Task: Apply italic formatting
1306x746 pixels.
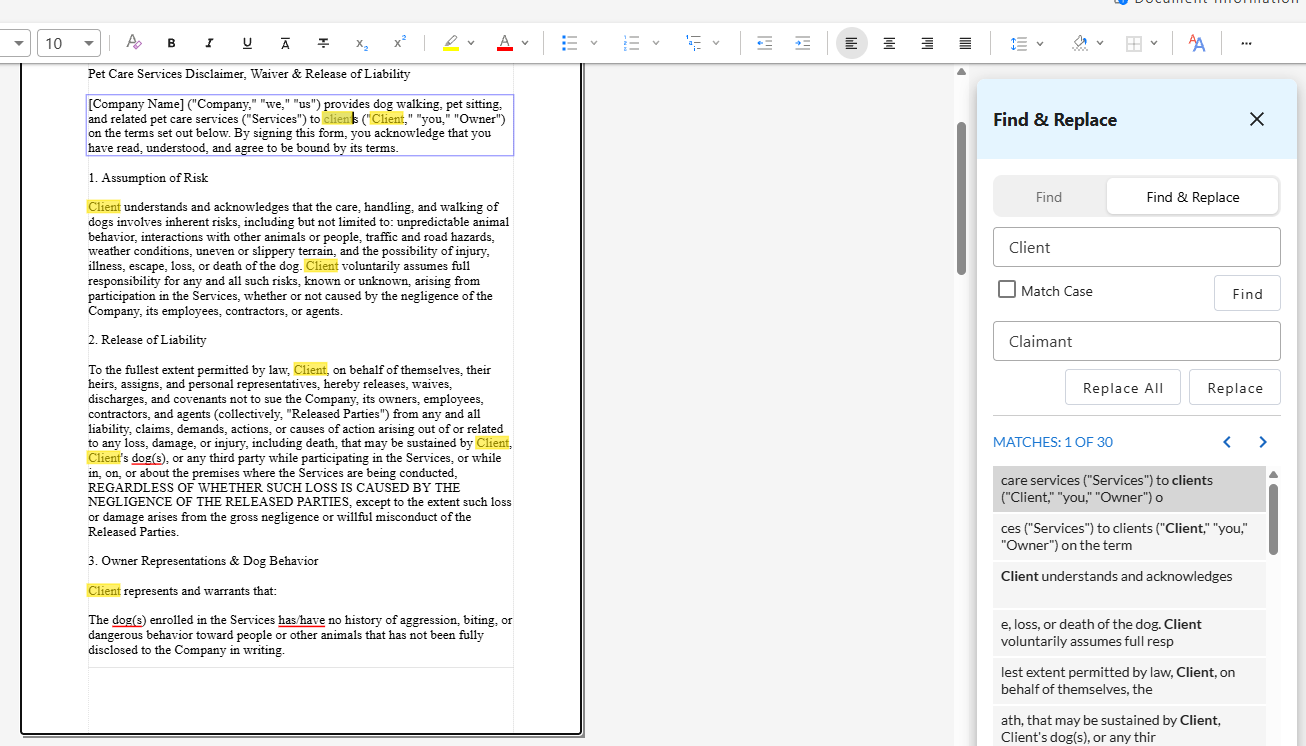Action: click(x=209, y=43)
